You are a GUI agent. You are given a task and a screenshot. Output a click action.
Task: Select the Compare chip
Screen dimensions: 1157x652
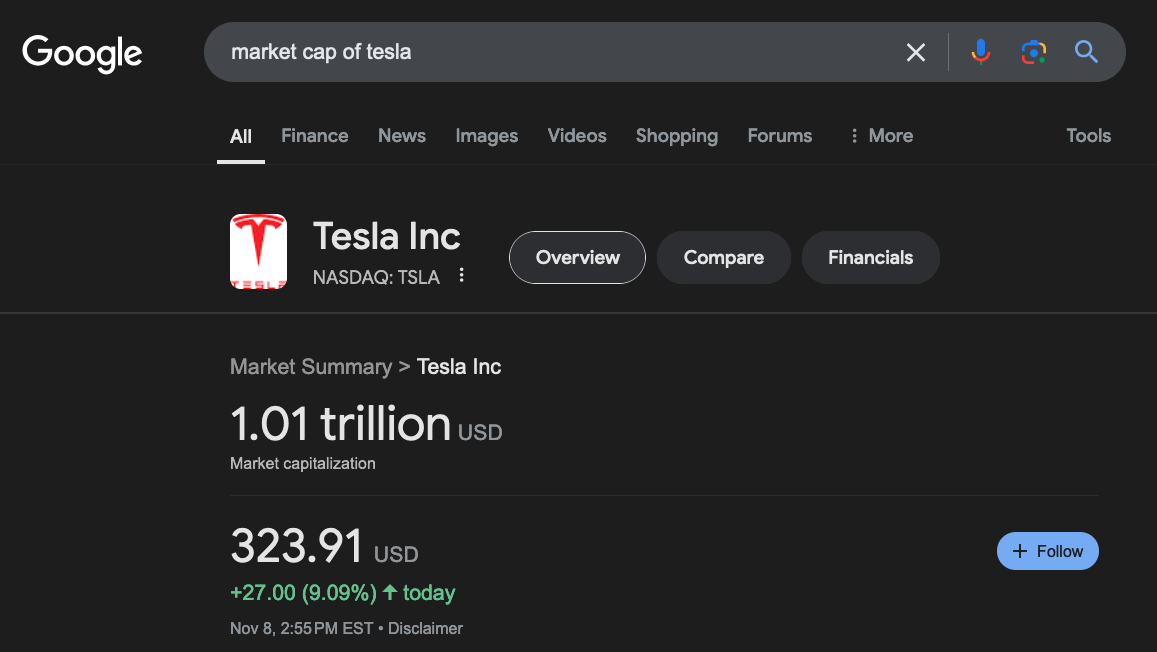coord(723,257)
